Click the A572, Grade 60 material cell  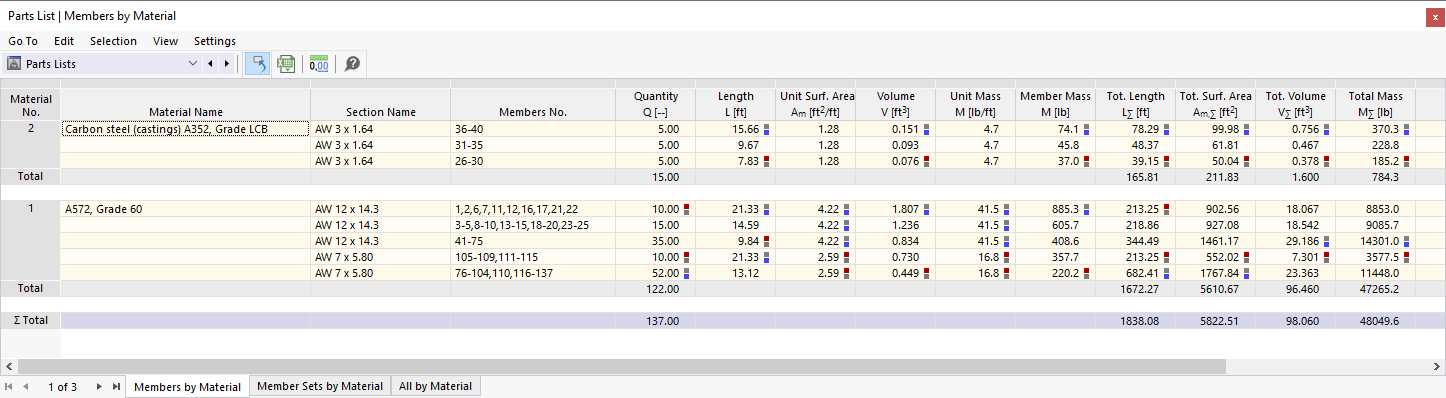[186, 209]
